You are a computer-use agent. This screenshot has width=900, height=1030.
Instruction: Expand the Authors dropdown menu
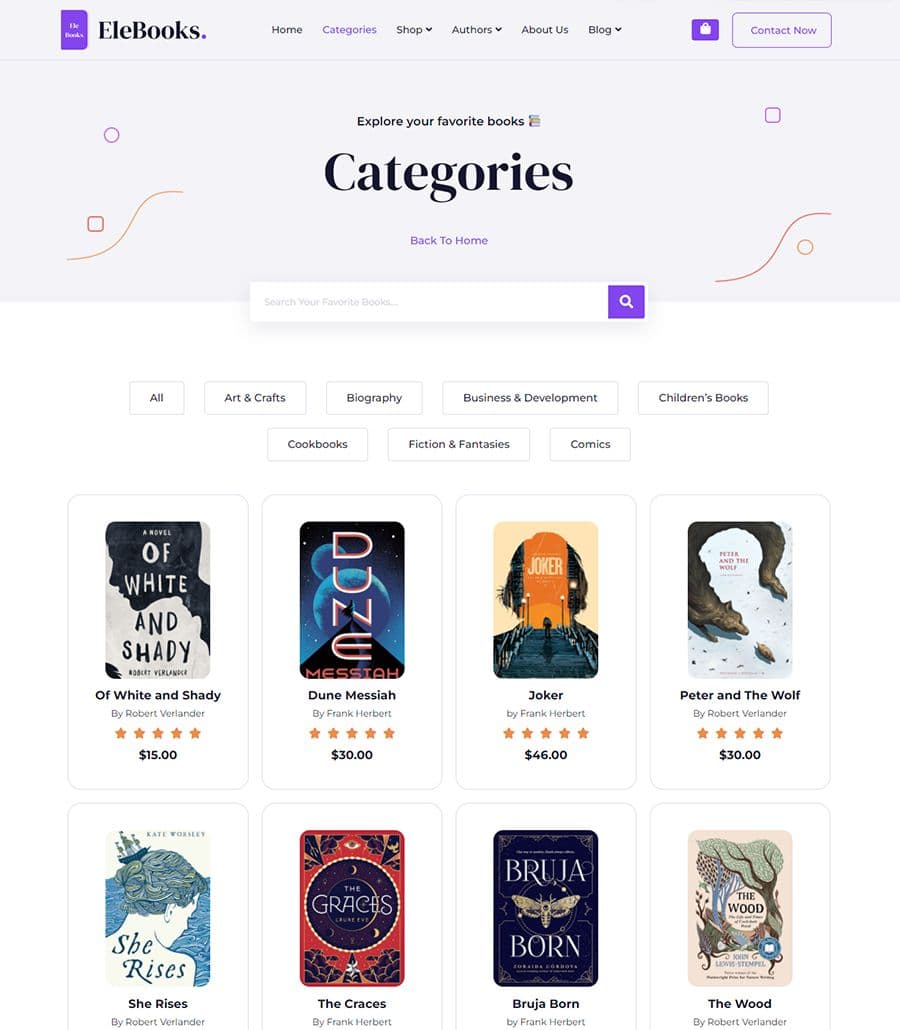[476, 30]
